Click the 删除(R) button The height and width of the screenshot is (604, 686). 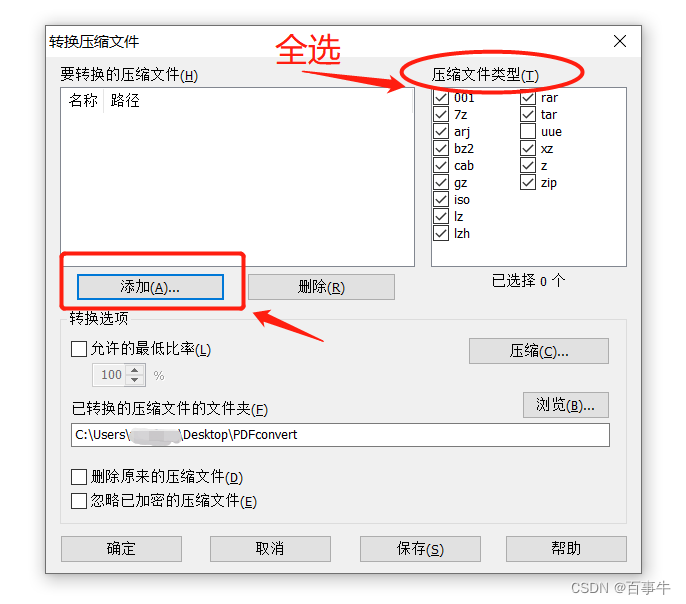[x=321, y=287]
